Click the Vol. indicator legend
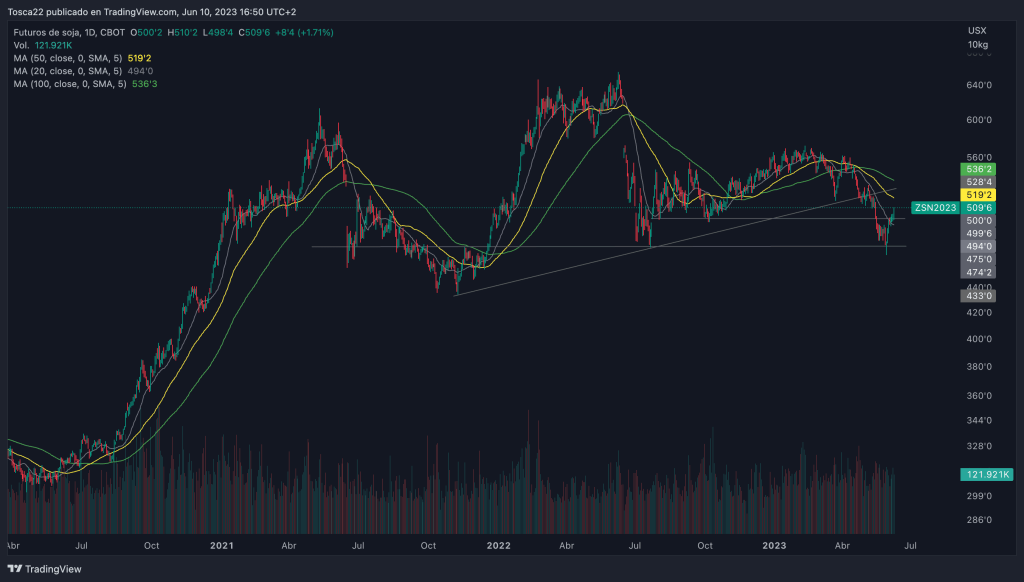This screenshot has height=582, width=1024. (22, 45)
